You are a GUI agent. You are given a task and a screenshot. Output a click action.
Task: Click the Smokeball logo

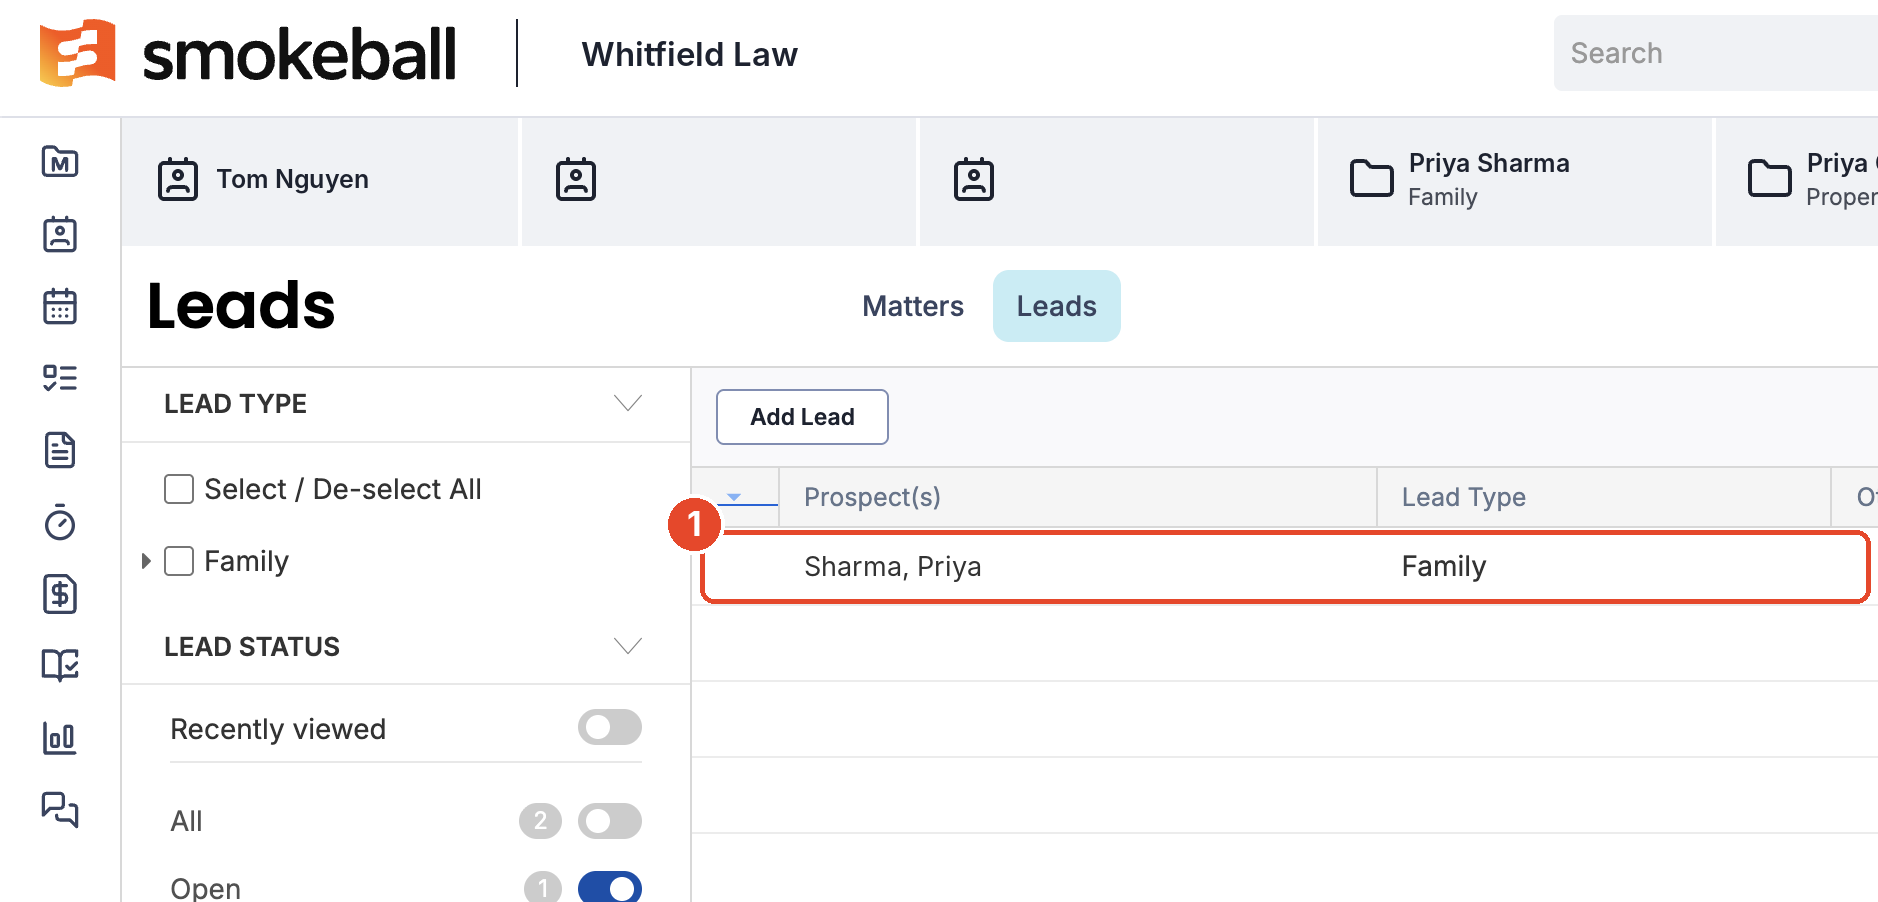(248, 54)
